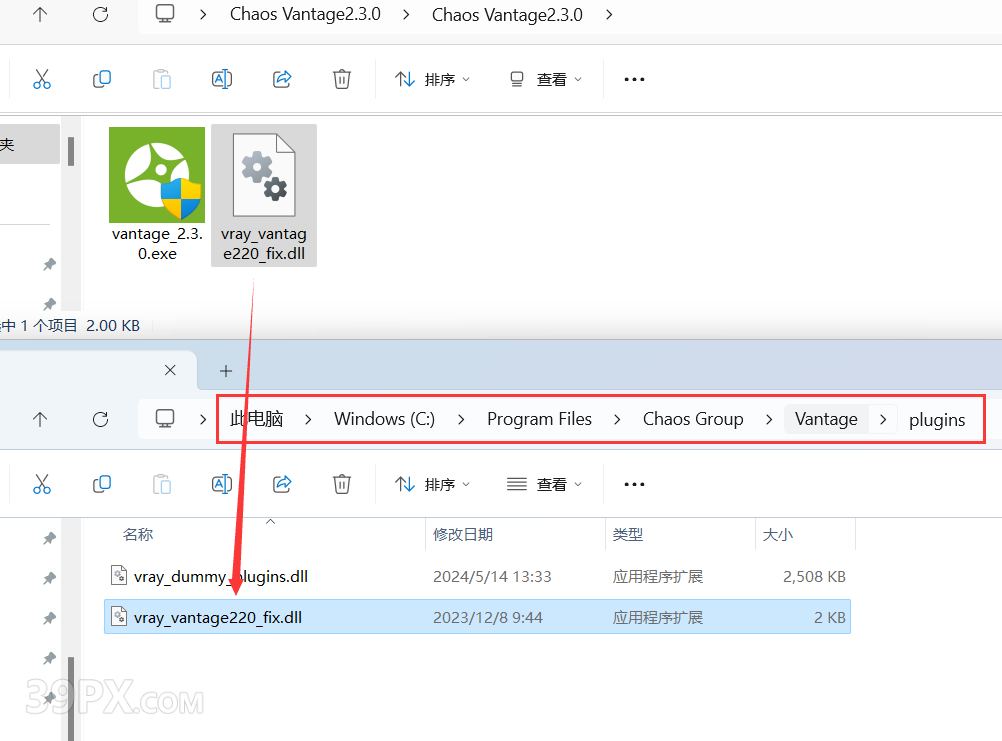The image size is (1002, 741).
Task: Select the vantage_2.3.0.exe installer file
Action: pyautogui.click(x=157, y=195)
